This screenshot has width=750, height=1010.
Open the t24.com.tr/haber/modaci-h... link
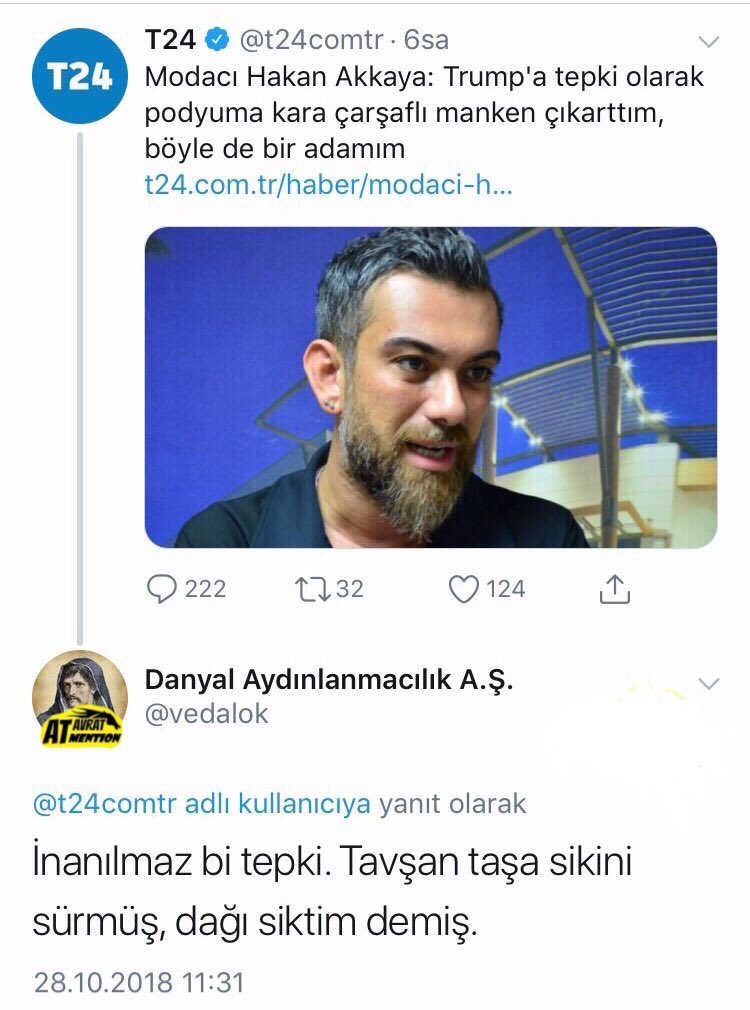pyautogui.click(x=329, y=185)
